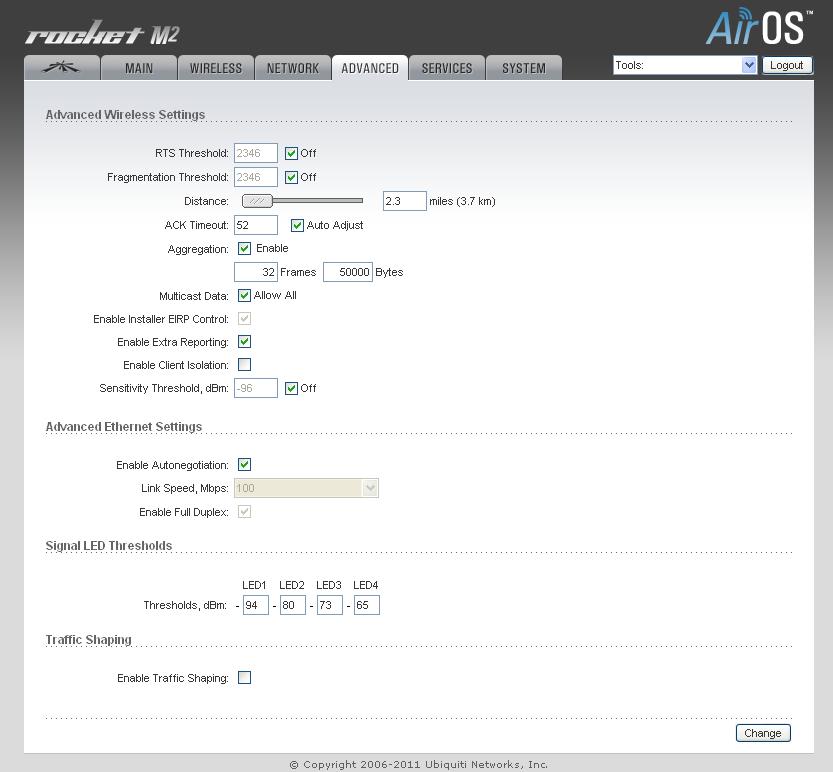
Task: Click the LED1 threshold field
Action: (x=256, y=605)
